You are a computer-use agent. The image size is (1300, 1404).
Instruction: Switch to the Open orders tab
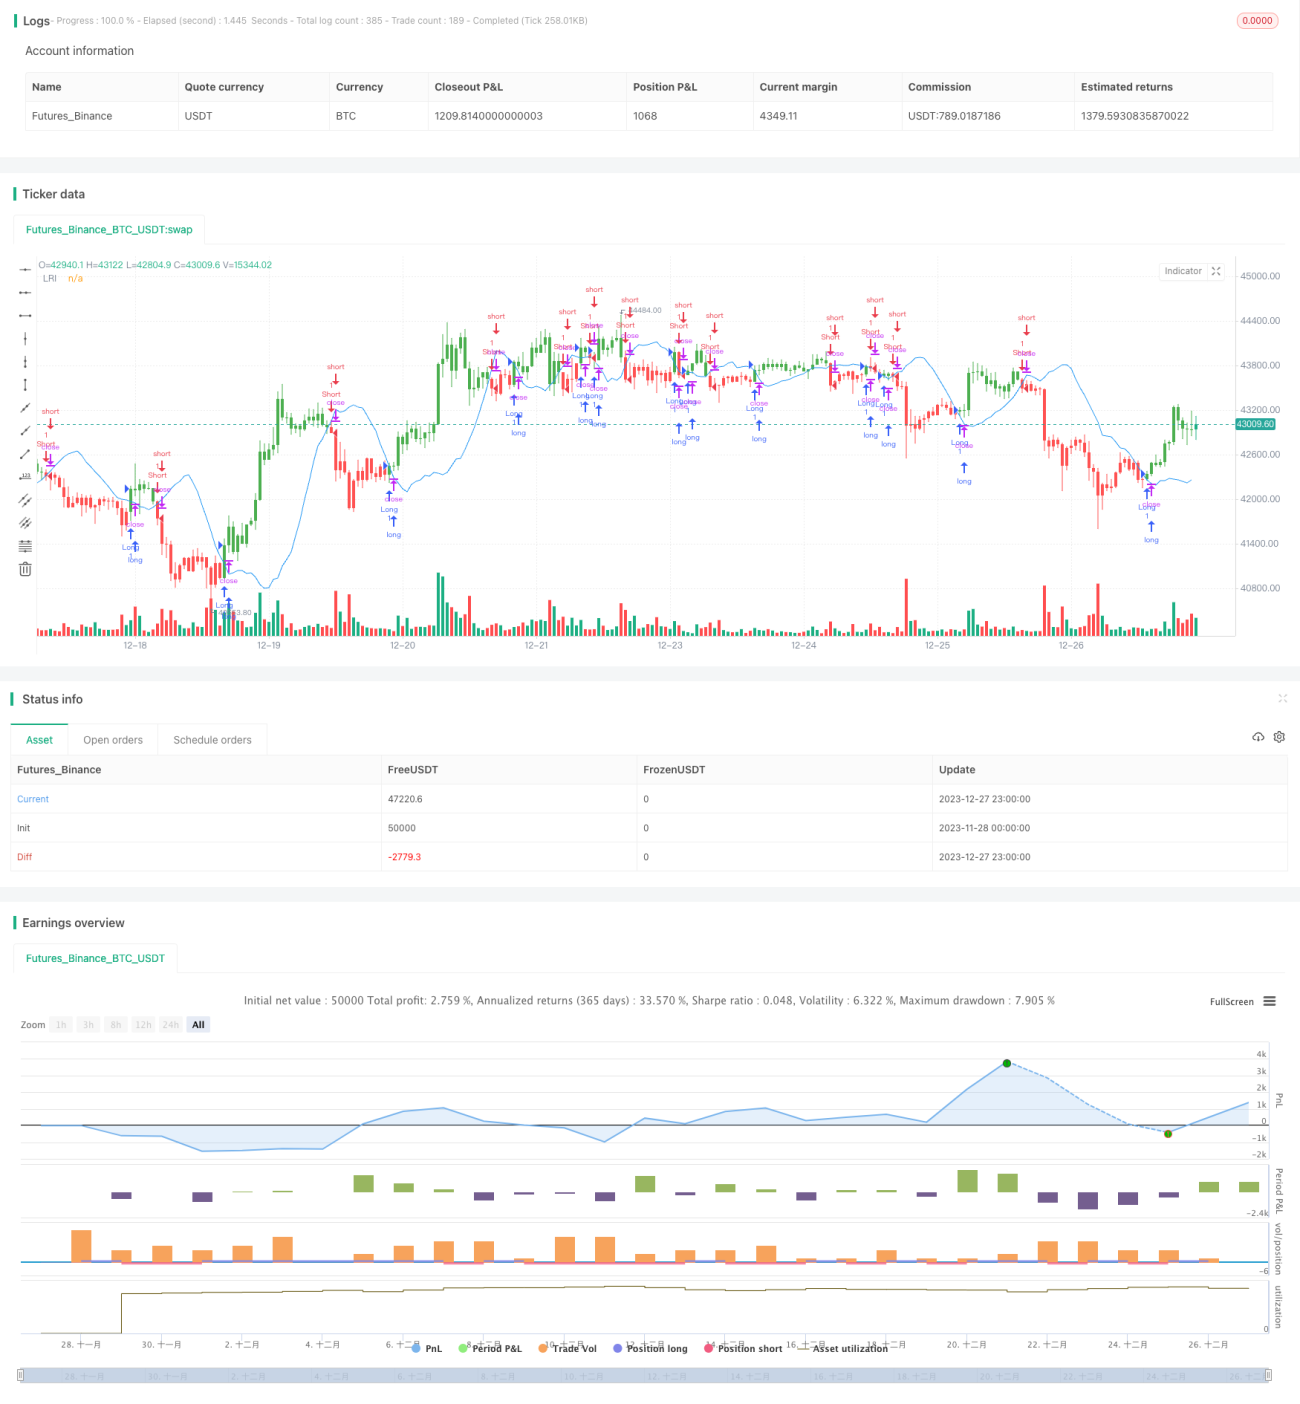(x=113, y=740)
